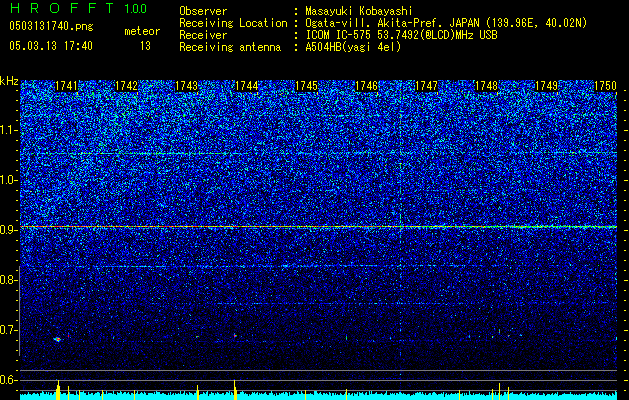Screen dimensions: 629x400
Task: Click the 0.6 kHz axis label
Action: point(7,380)
